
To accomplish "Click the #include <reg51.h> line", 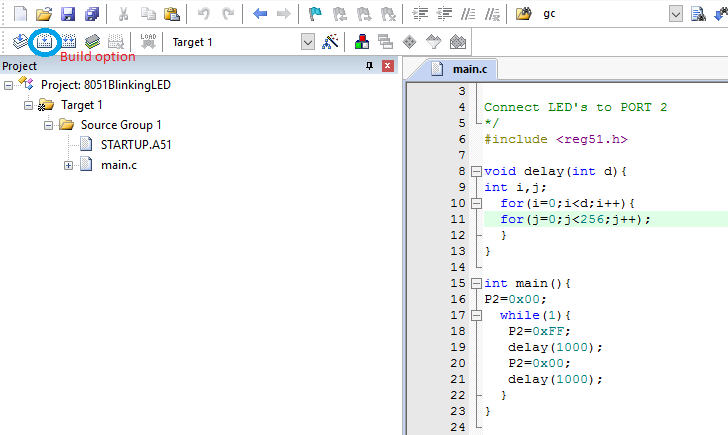I will tap(556, 139).
